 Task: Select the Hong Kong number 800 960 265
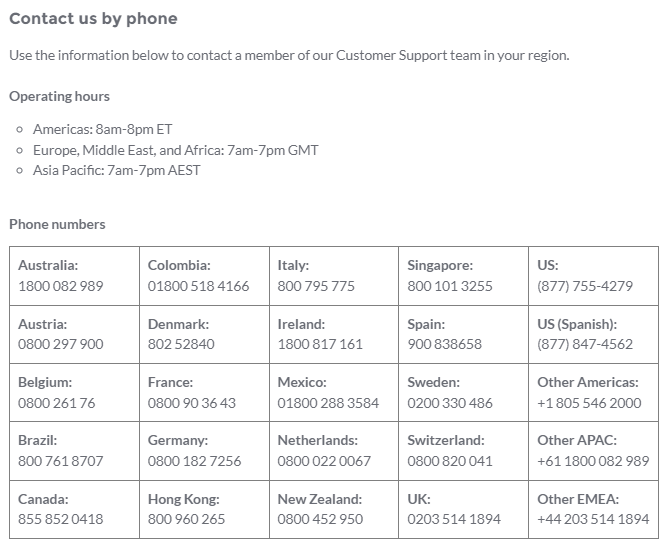[186, 519]
